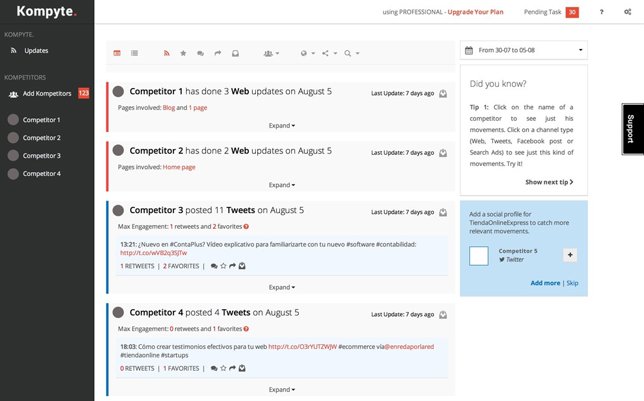This screenshot has width=644, height=401.
Task: Archive the Competitor 2 update card
Action: pos(443,153)
